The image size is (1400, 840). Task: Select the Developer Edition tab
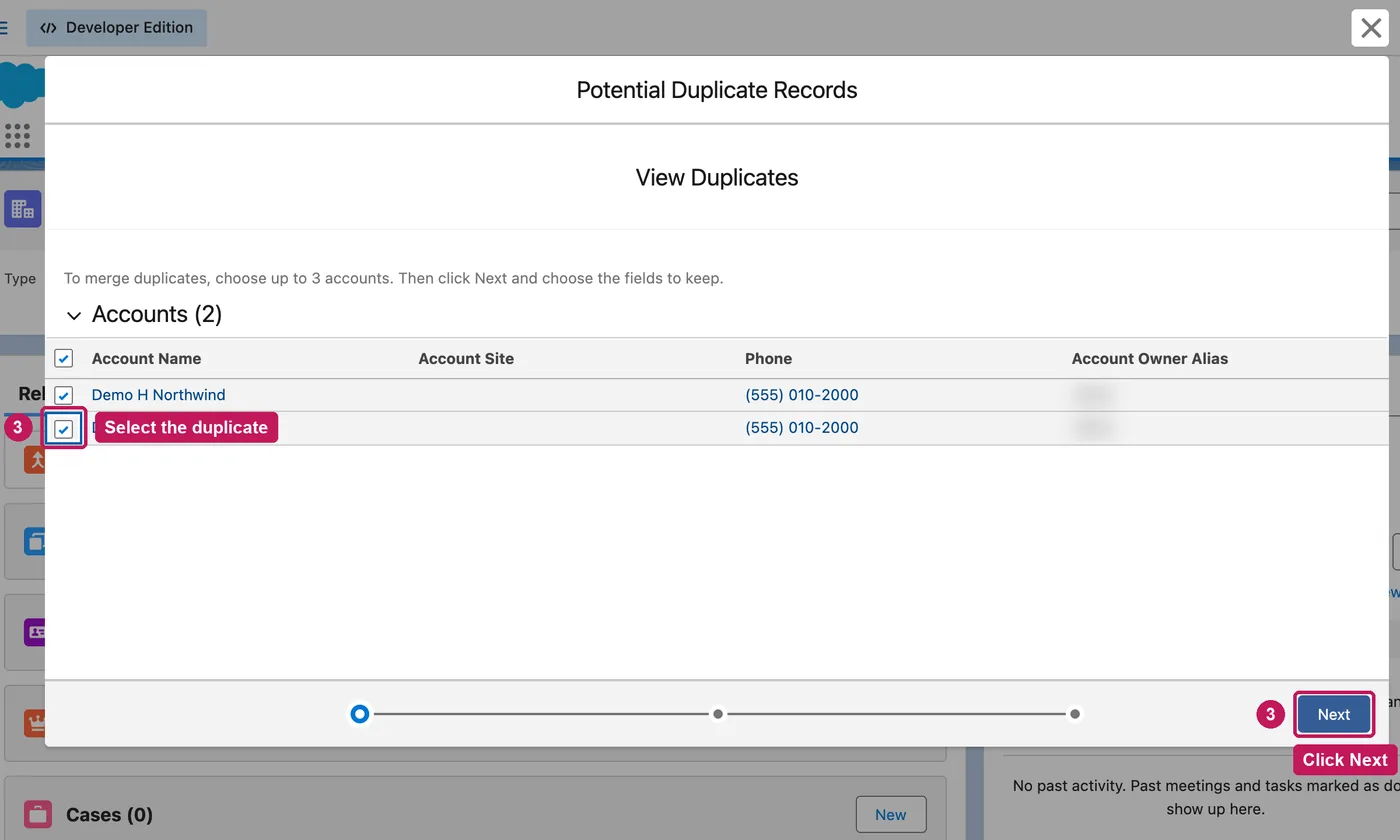(116, 28)
